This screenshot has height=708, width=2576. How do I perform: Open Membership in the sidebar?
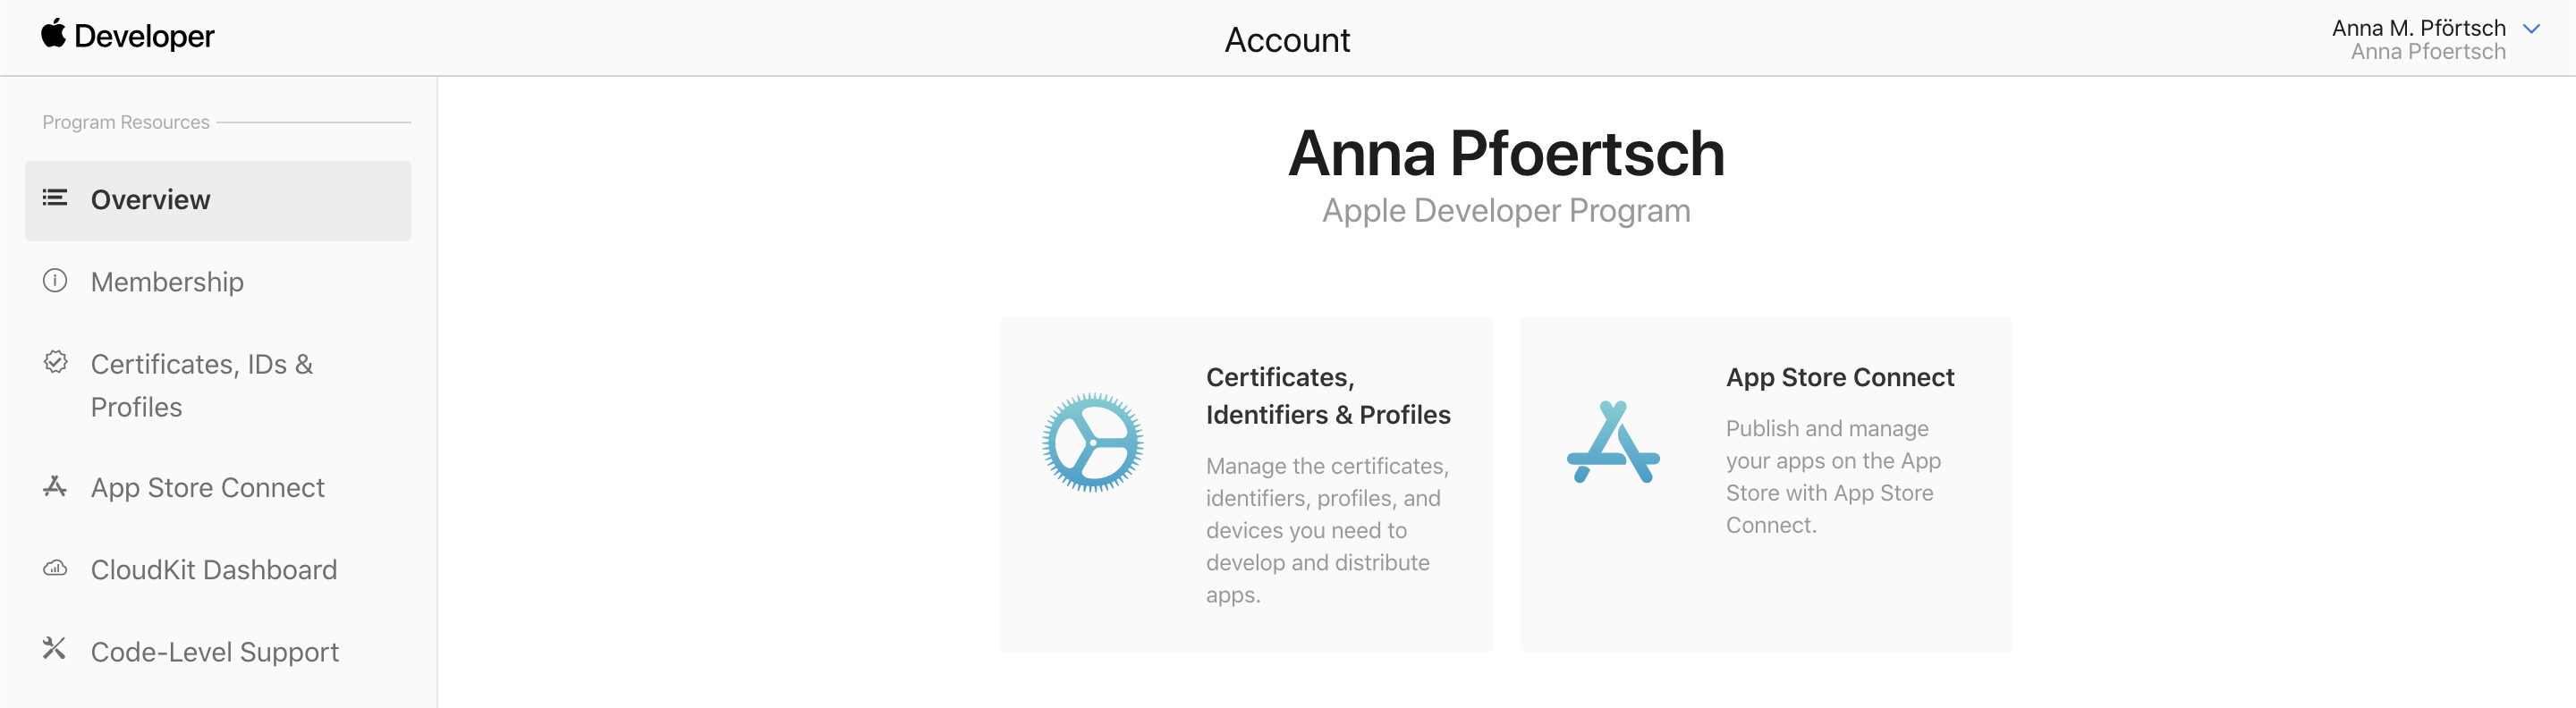[167, 282]
